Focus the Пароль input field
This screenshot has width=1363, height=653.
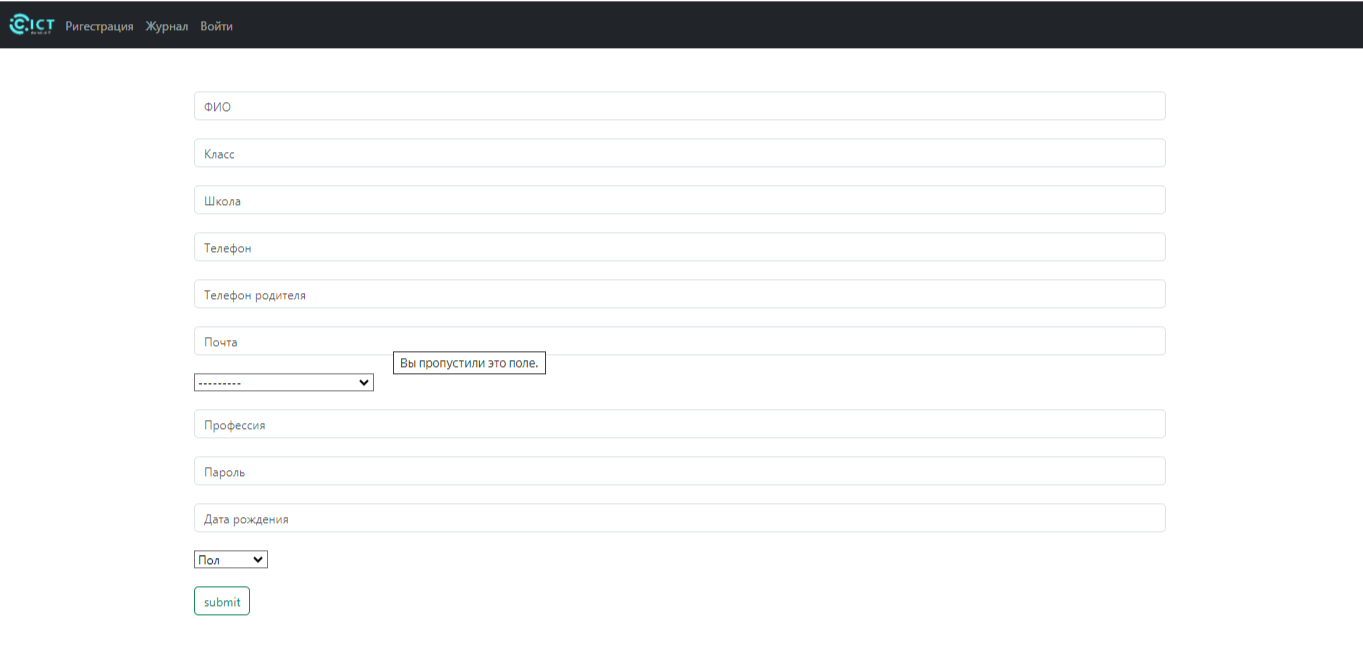(x=680, y=471)
